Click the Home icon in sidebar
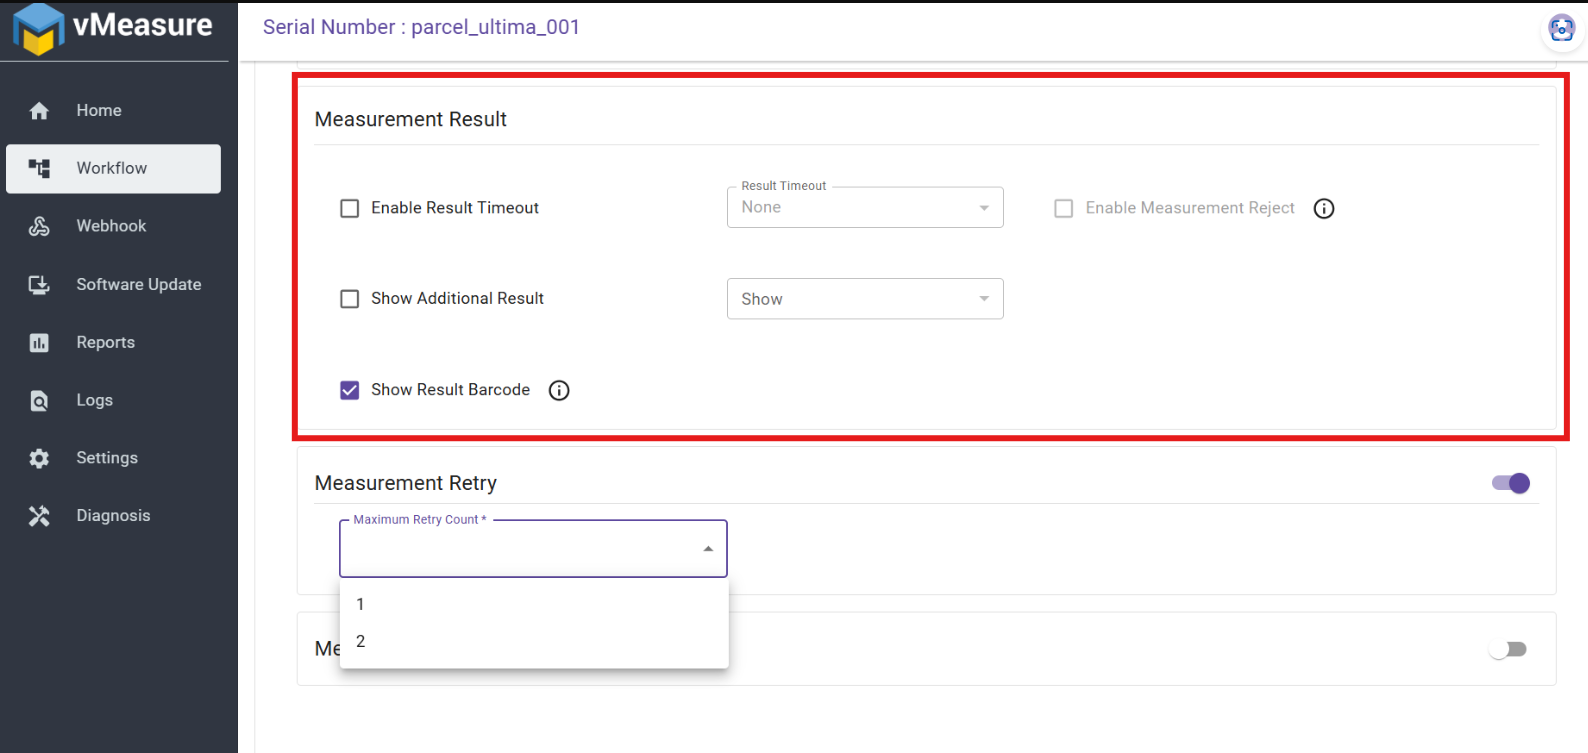Screen dimensions: 1588x753 coord(39,111)
